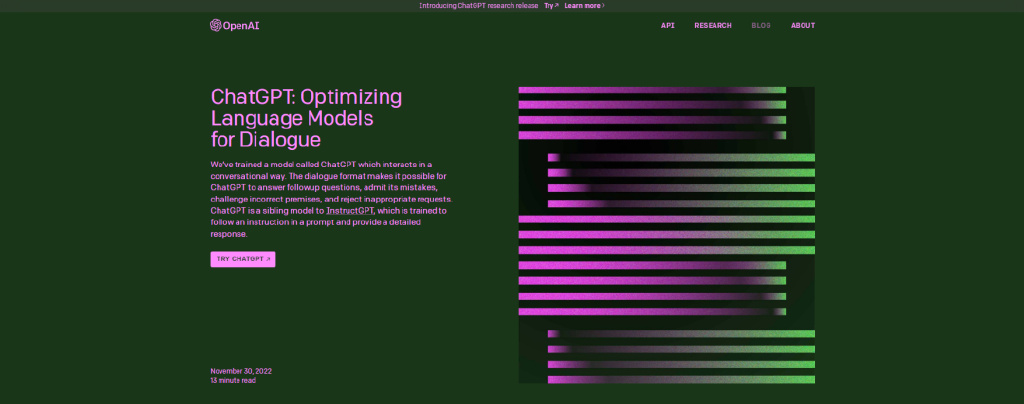The width and height of the screenshot is (1024, 404).
Task: Click the purple and green bars artwork
Action: click(x=666, y=235)
